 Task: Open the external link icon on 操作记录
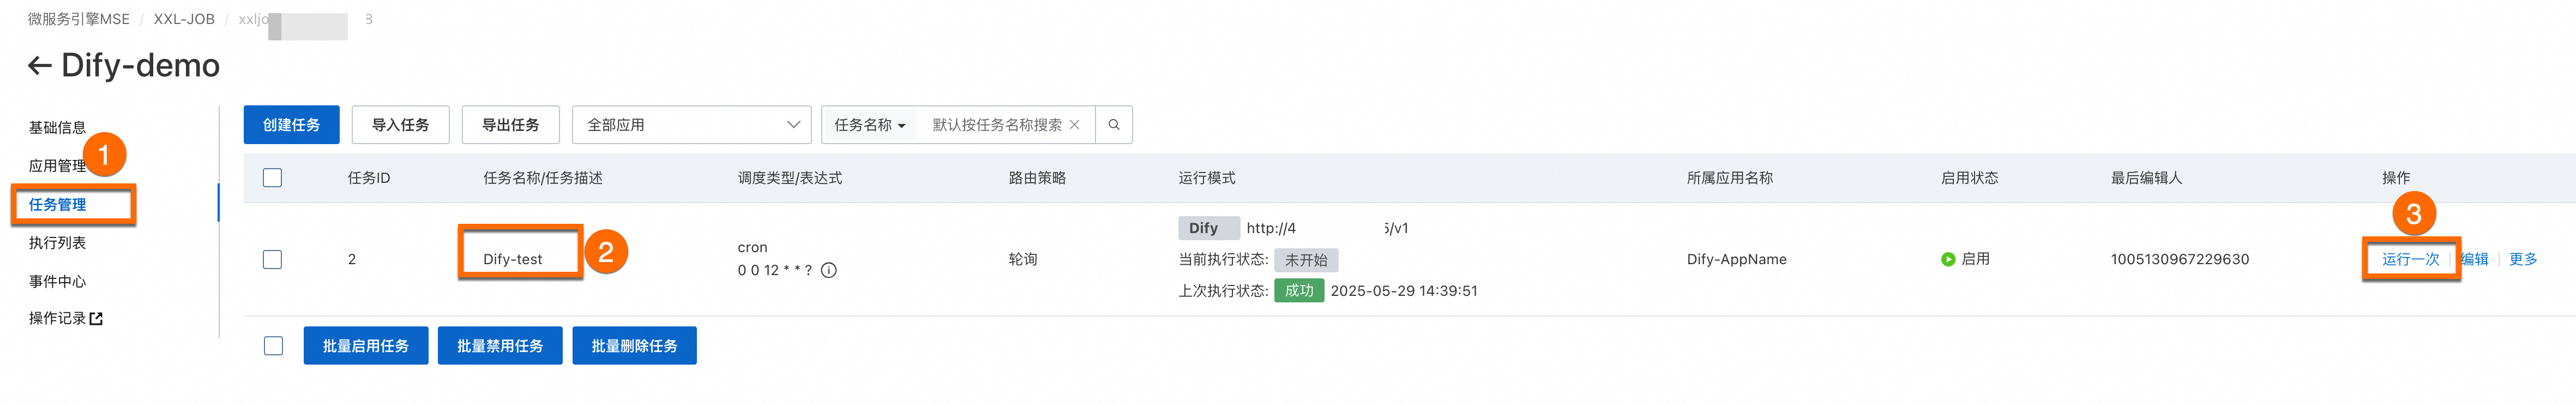click(x=96, y=319)
